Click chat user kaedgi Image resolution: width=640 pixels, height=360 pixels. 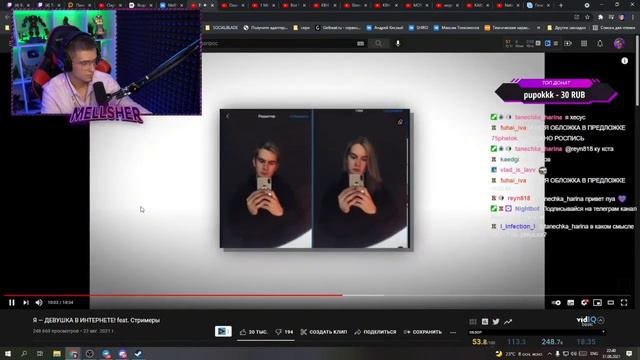pyautogui.click(x=509, y=159)
